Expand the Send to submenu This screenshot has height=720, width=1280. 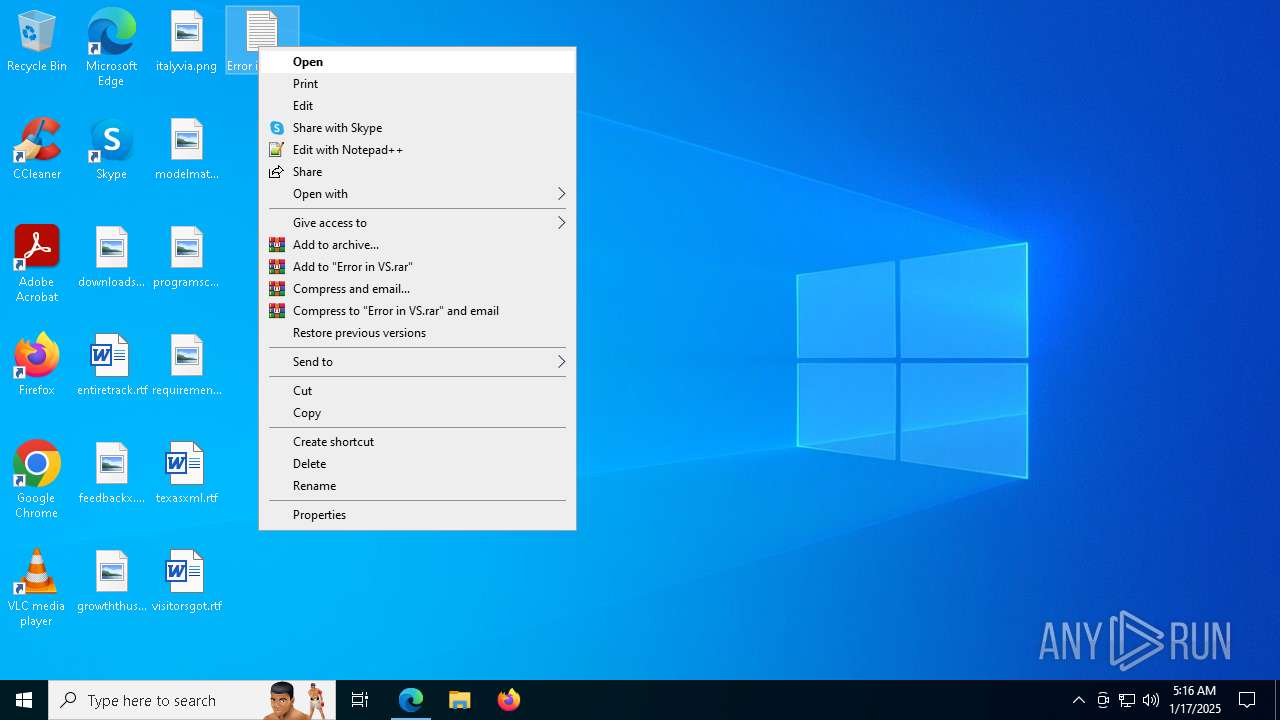pyautogui.click(x=417, y=362)
